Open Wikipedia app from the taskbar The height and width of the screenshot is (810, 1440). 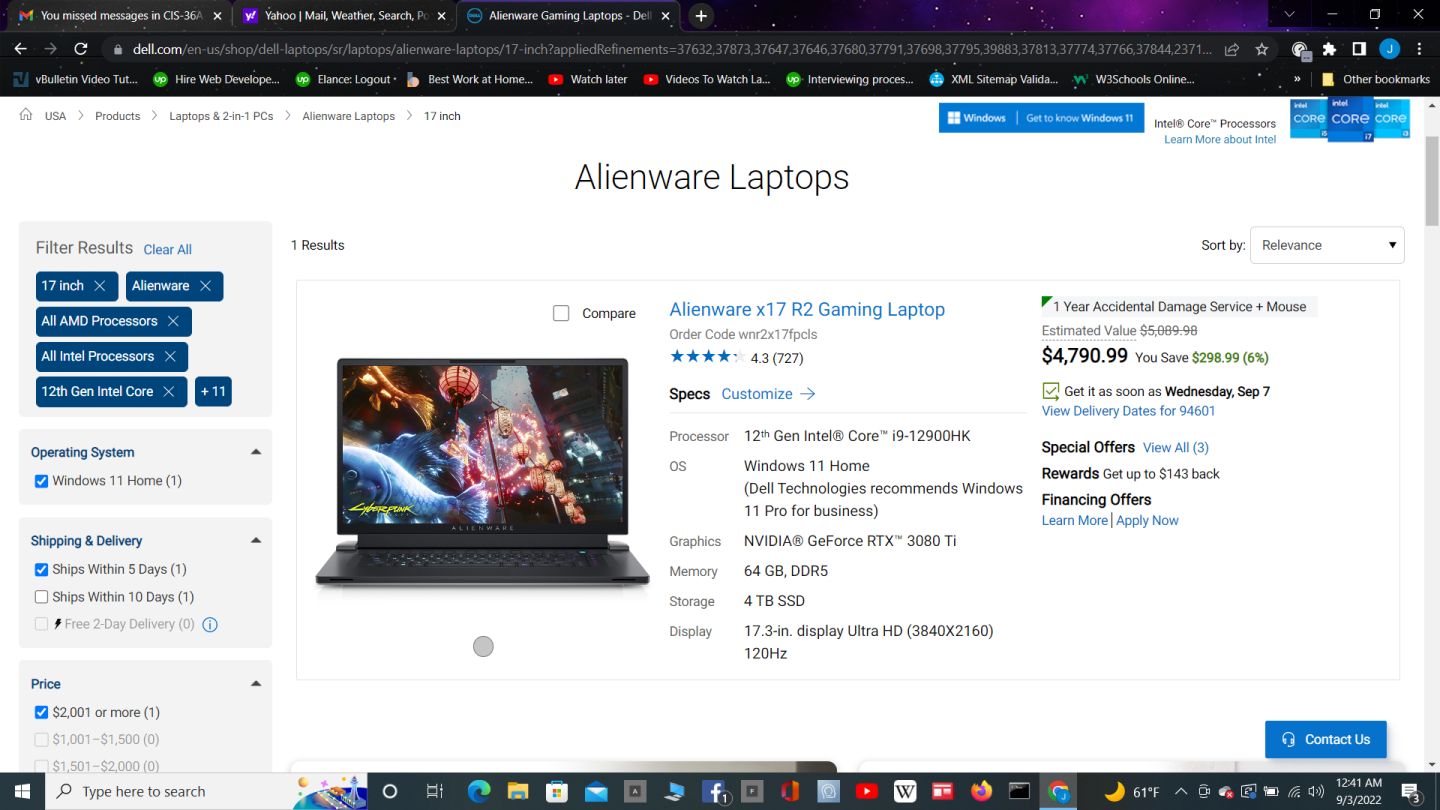[x=905, y=791]
